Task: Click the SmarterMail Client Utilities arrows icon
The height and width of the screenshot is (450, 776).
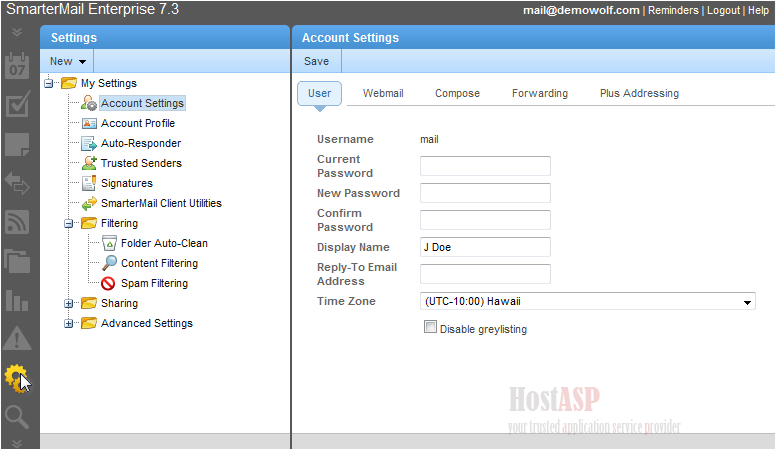Action: pyautogui.click(x=89, y=203)
